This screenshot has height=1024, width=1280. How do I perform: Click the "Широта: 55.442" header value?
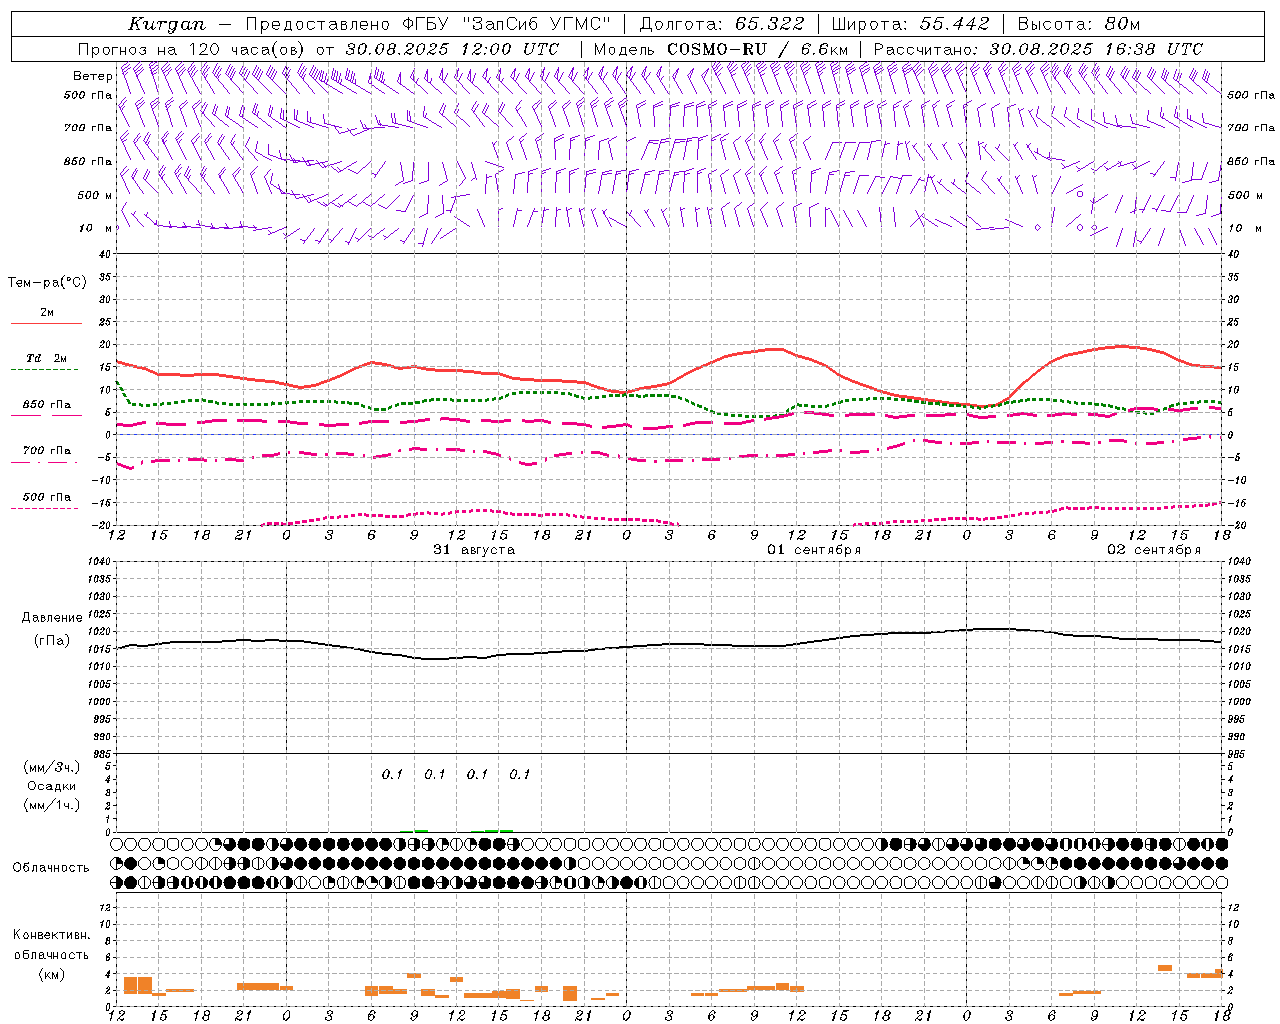click(x=911, y=24)
